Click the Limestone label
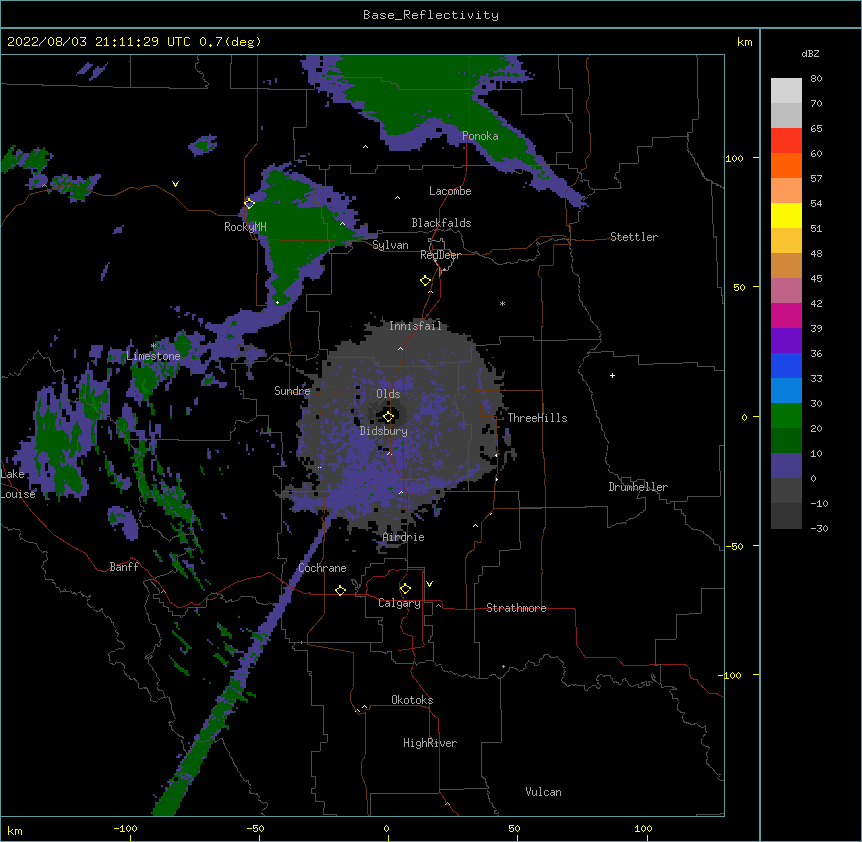Screen dimensions: 862x842 click(x=153, y=356)
